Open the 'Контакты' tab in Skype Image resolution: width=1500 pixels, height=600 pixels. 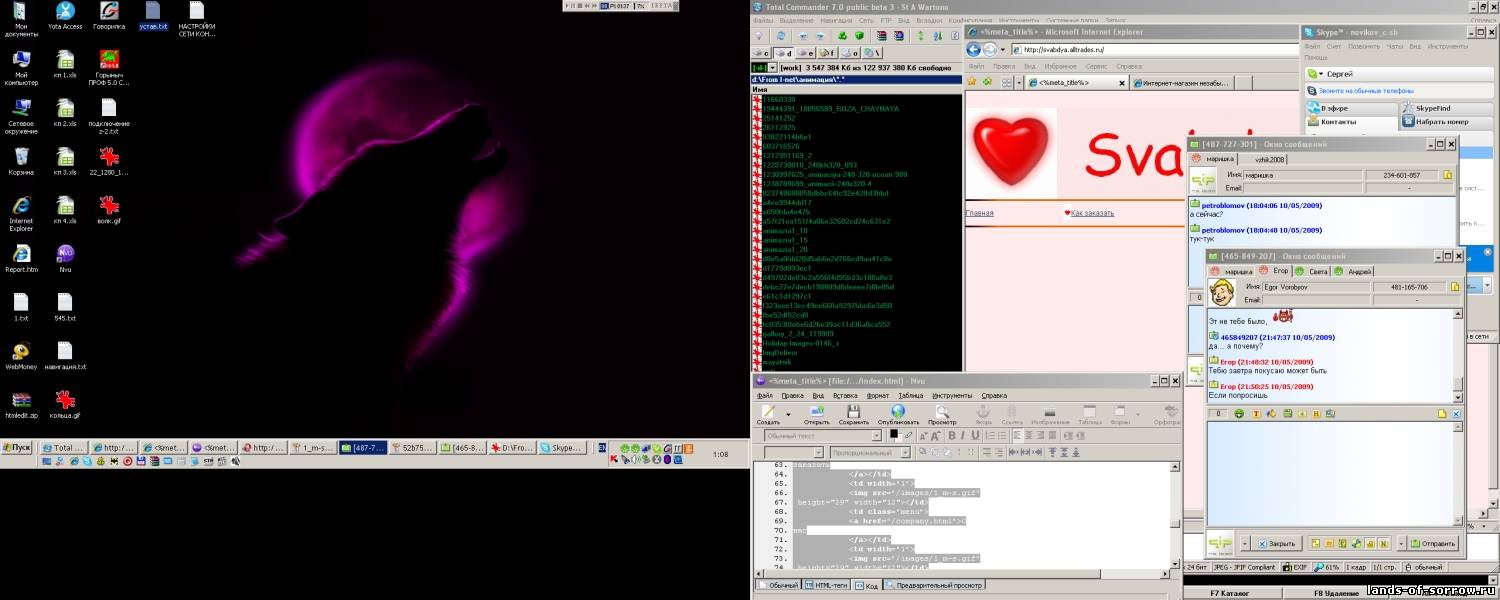(1351, 122)
